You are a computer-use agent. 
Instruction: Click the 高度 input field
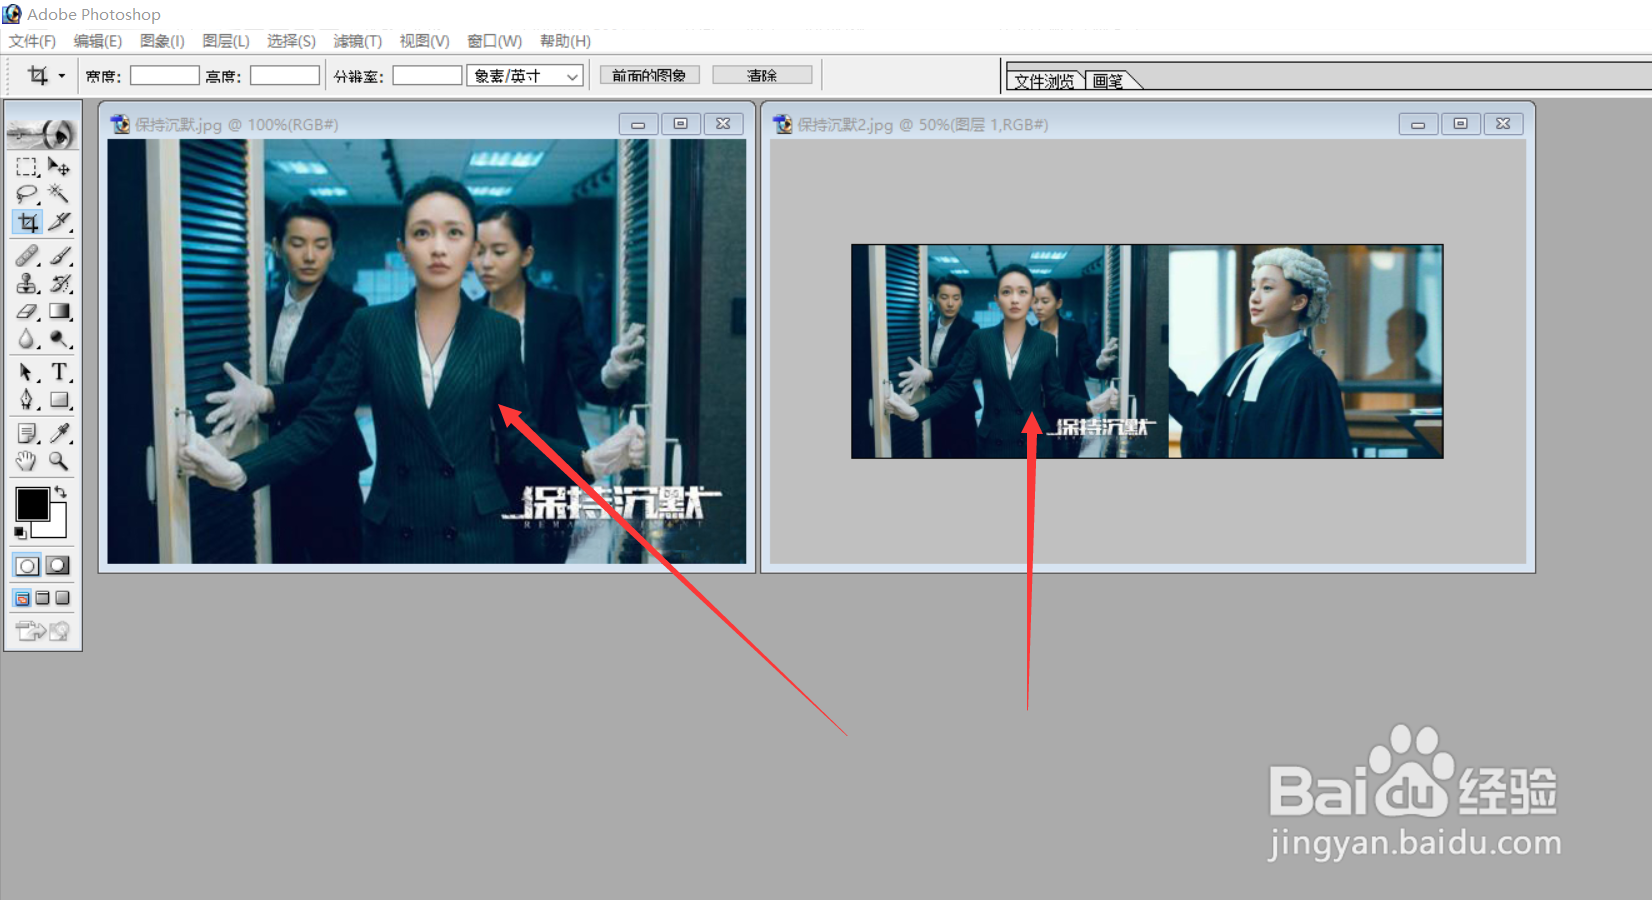click(x=285, y=75)
